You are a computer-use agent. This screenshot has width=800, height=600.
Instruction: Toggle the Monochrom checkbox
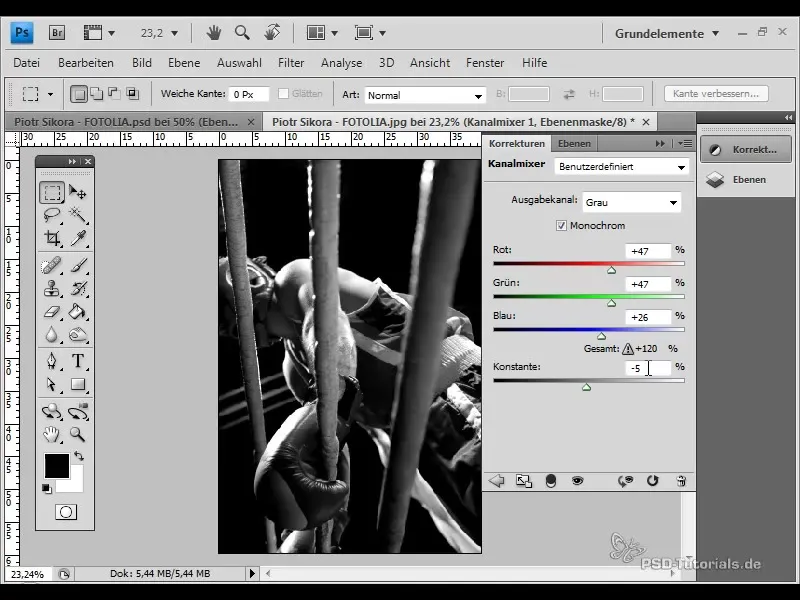tap(561, 226)
